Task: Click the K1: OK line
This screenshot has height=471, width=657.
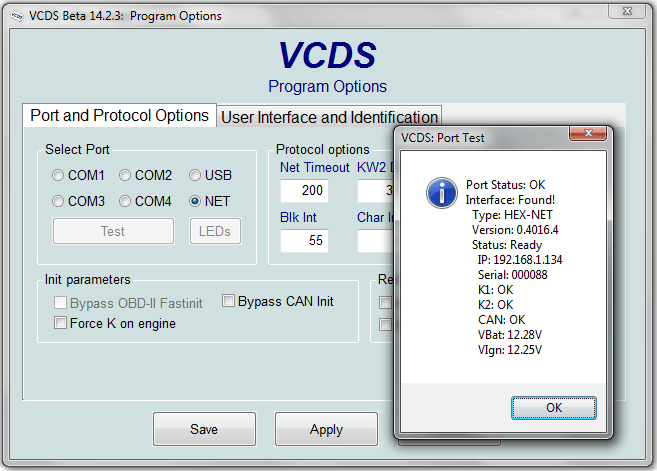Action: [495, 290]
